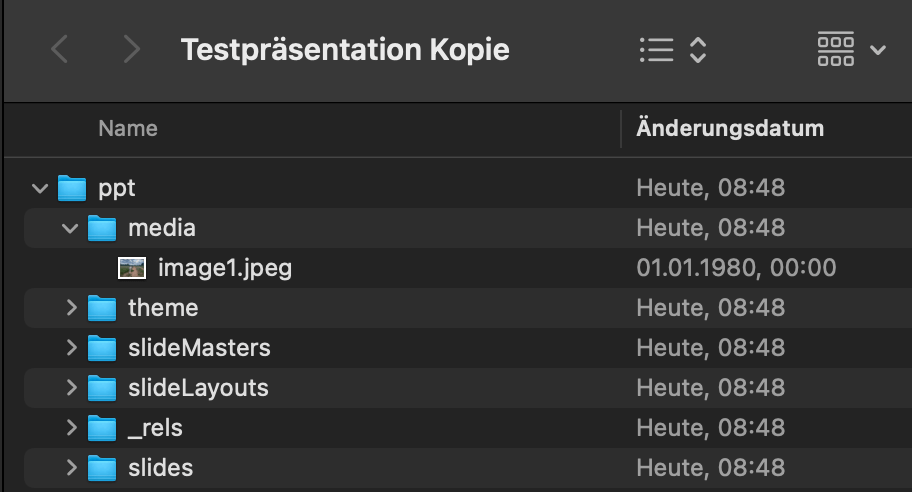Expand the theme folder

pos(72,308)
